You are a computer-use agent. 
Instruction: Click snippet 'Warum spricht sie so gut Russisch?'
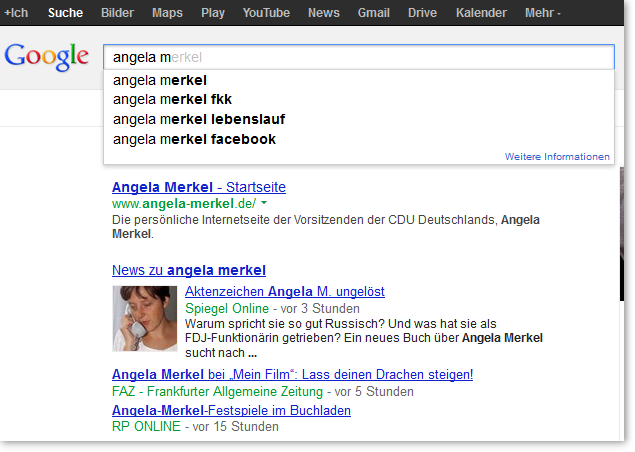[284, 324]
